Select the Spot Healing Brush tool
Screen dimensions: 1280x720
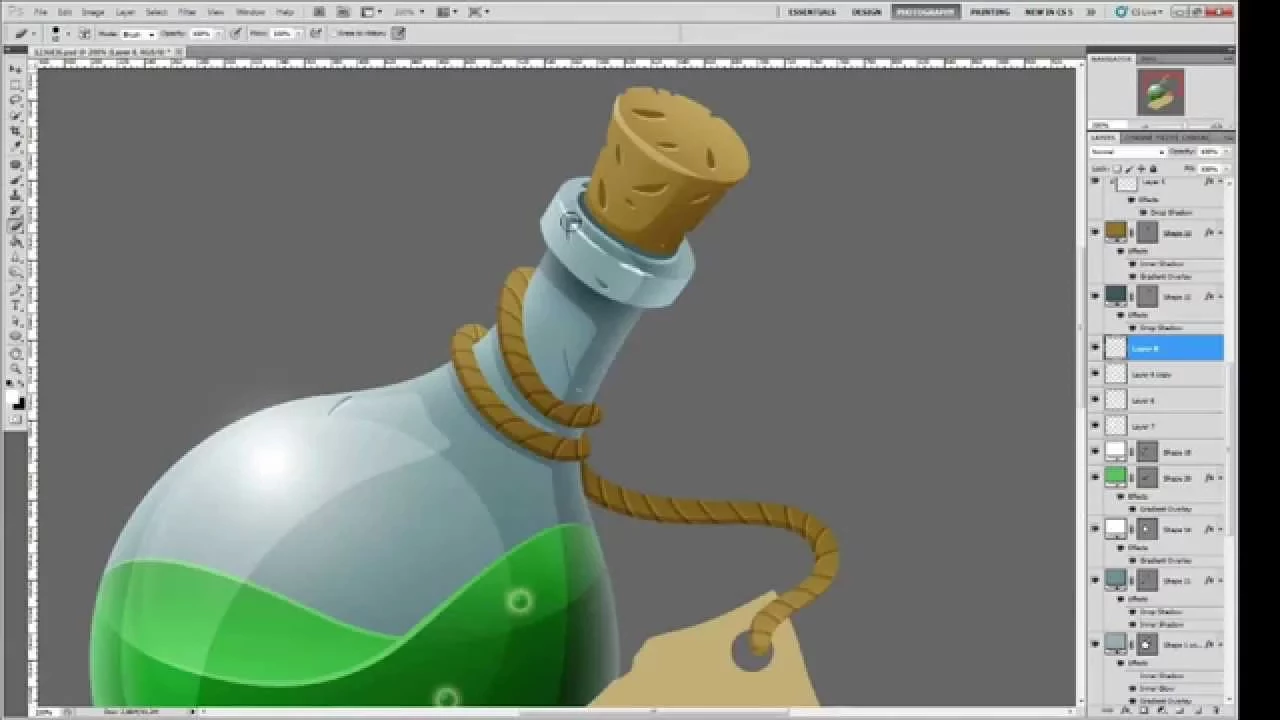pos(15,164)
